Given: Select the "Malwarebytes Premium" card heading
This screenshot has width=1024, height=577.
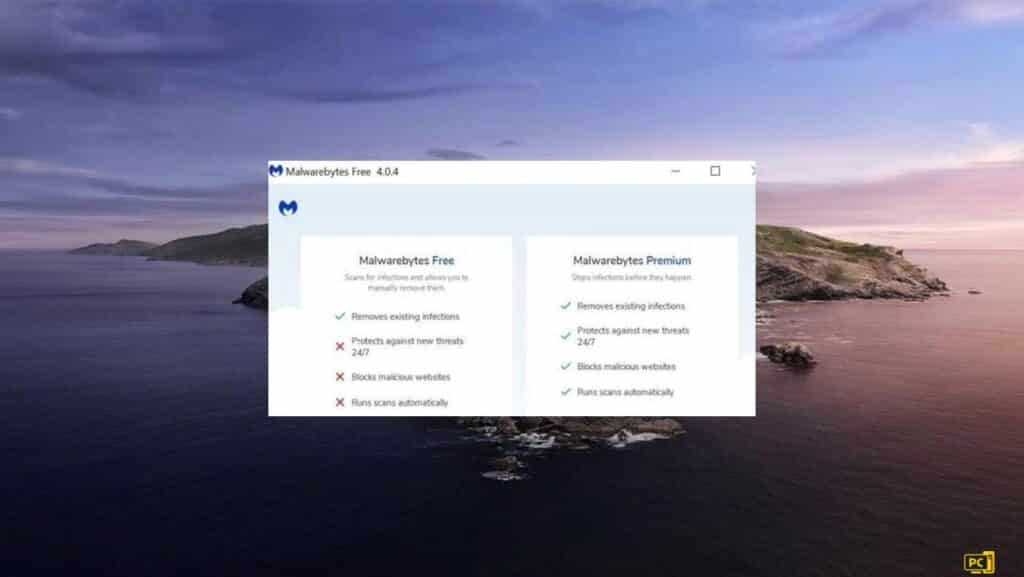Looking at the screenshot, I should [x=632, y=260].
